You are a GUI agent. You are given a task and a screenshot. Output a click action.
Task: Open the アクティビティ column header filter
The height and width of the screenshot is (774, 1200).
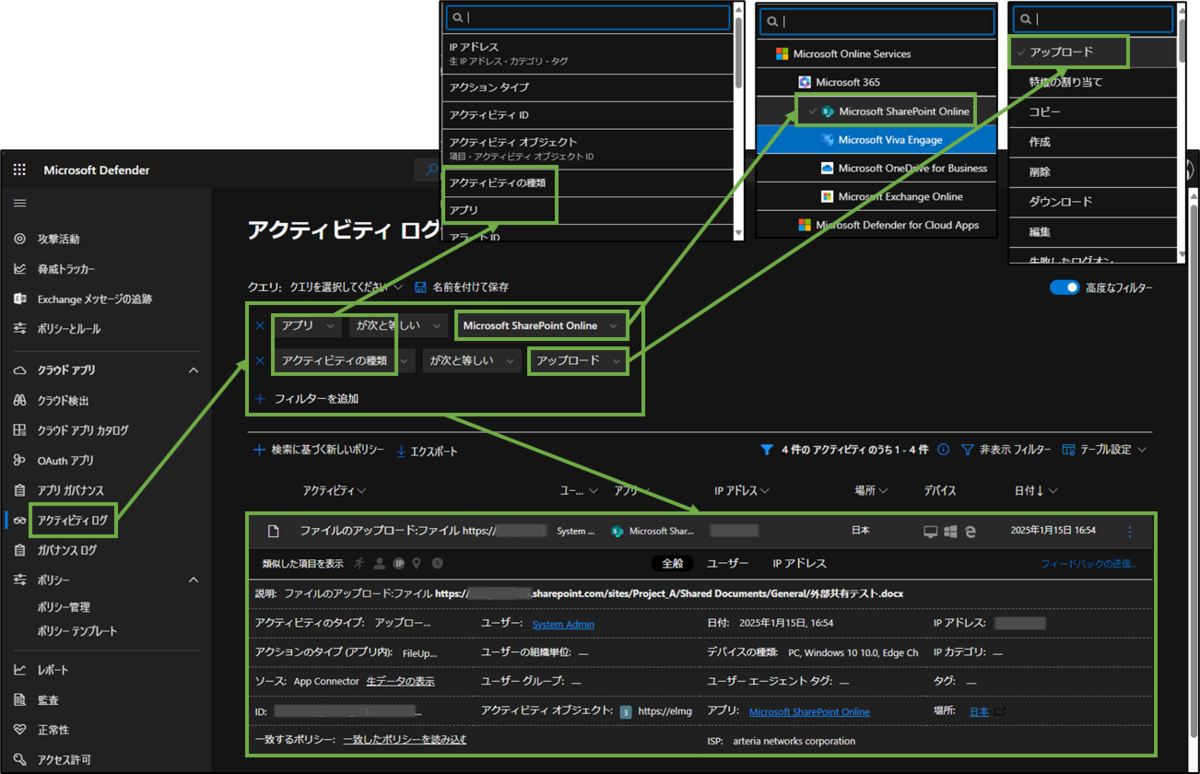pyautogui.click(x=334, y=491)
